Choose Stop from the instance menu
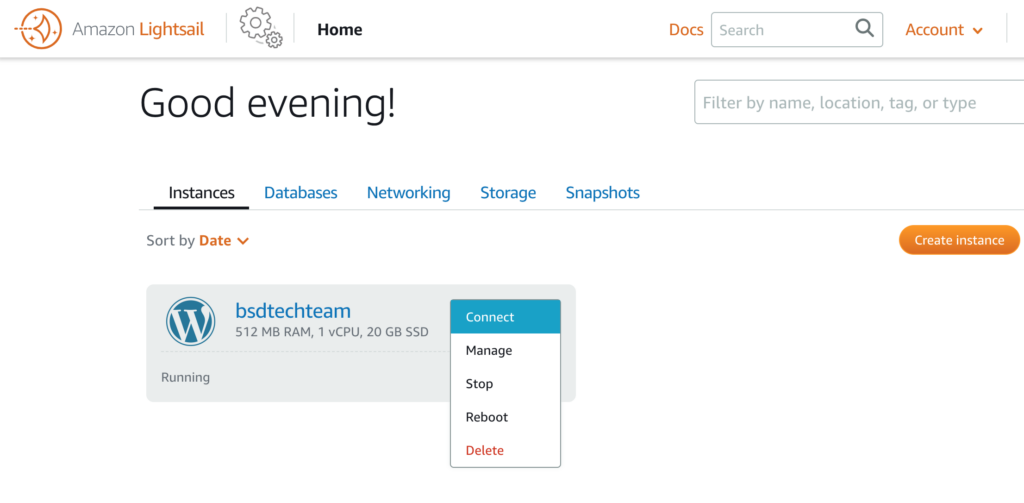This screenshot has height=503, width=1024. [x=505, y=383]
